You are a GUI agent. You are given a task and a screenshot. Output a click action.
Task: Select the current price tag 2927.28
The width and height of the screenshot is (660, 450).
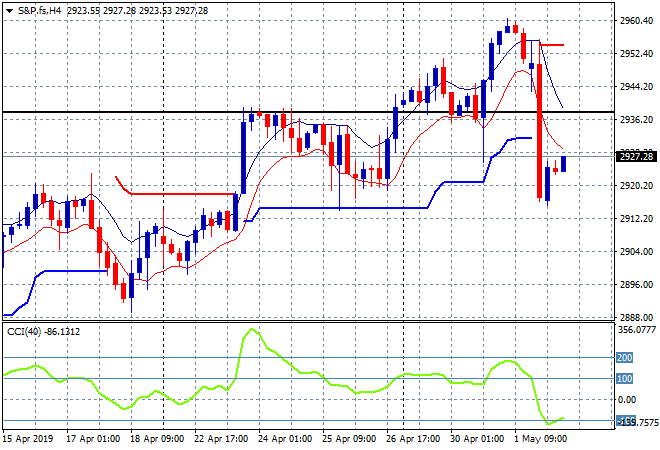[x=636, y=157]
